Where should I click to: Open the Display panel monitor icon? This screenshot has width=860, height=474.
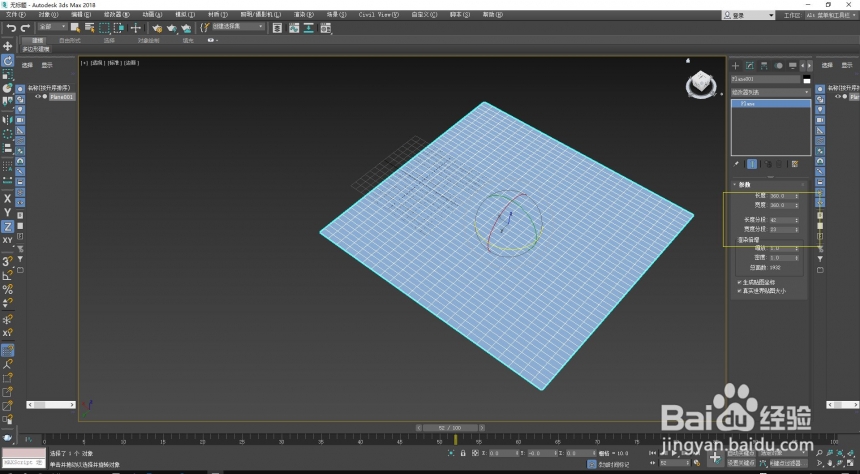793,66
